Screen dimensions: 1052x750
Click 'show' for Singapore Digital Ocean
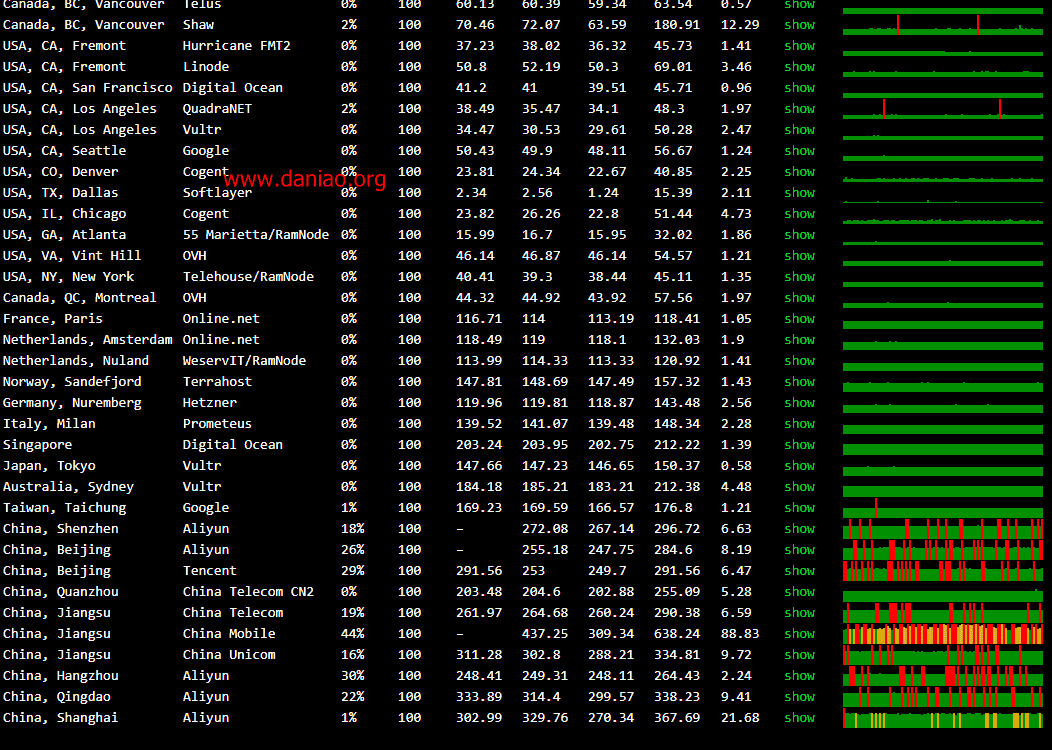pos(800,445)
